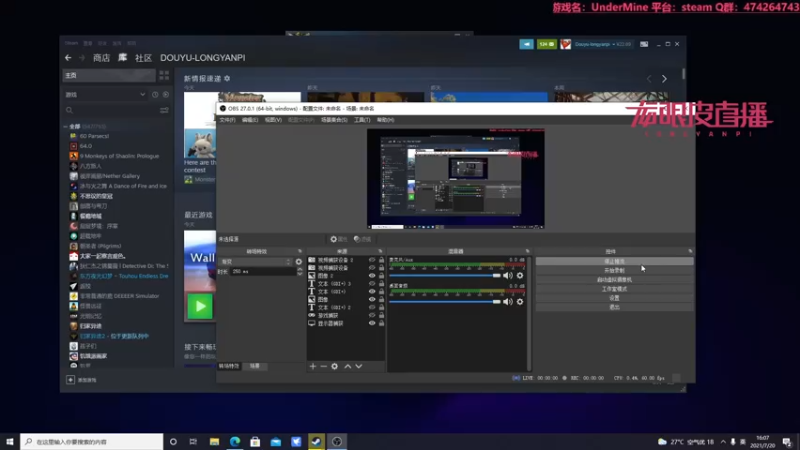Viewport: 800px width, 450px height.
Task: Toggle visibility of 游戏捕获 source
Action: pyautogui.click(x=372, y=315)
